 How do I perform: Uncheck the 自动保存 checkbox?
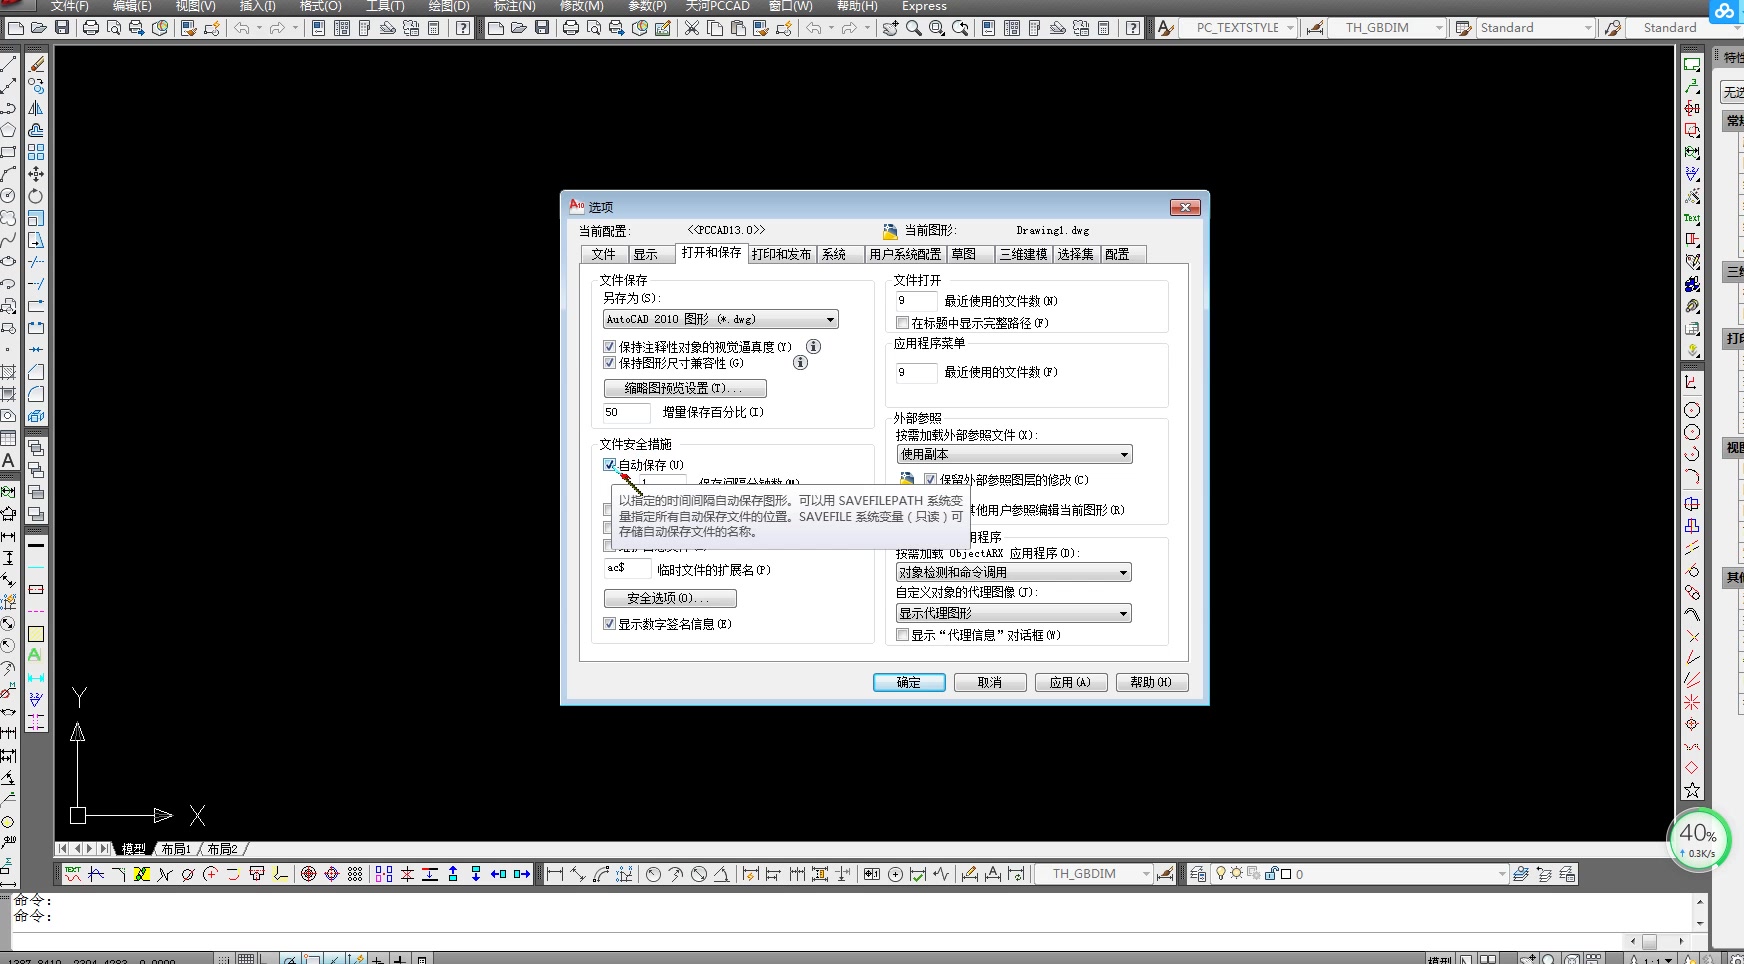tap(610, 464)
